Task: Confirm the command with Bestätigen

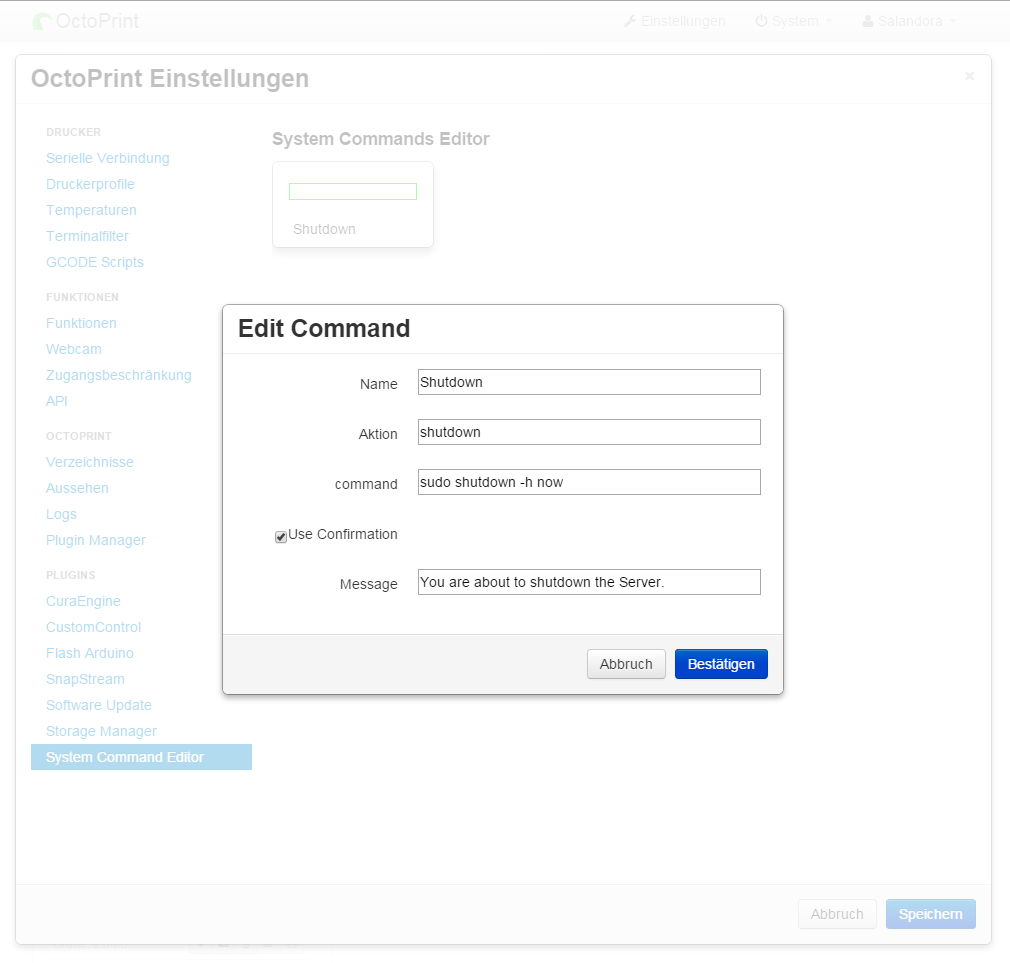Action: [721, 664]
